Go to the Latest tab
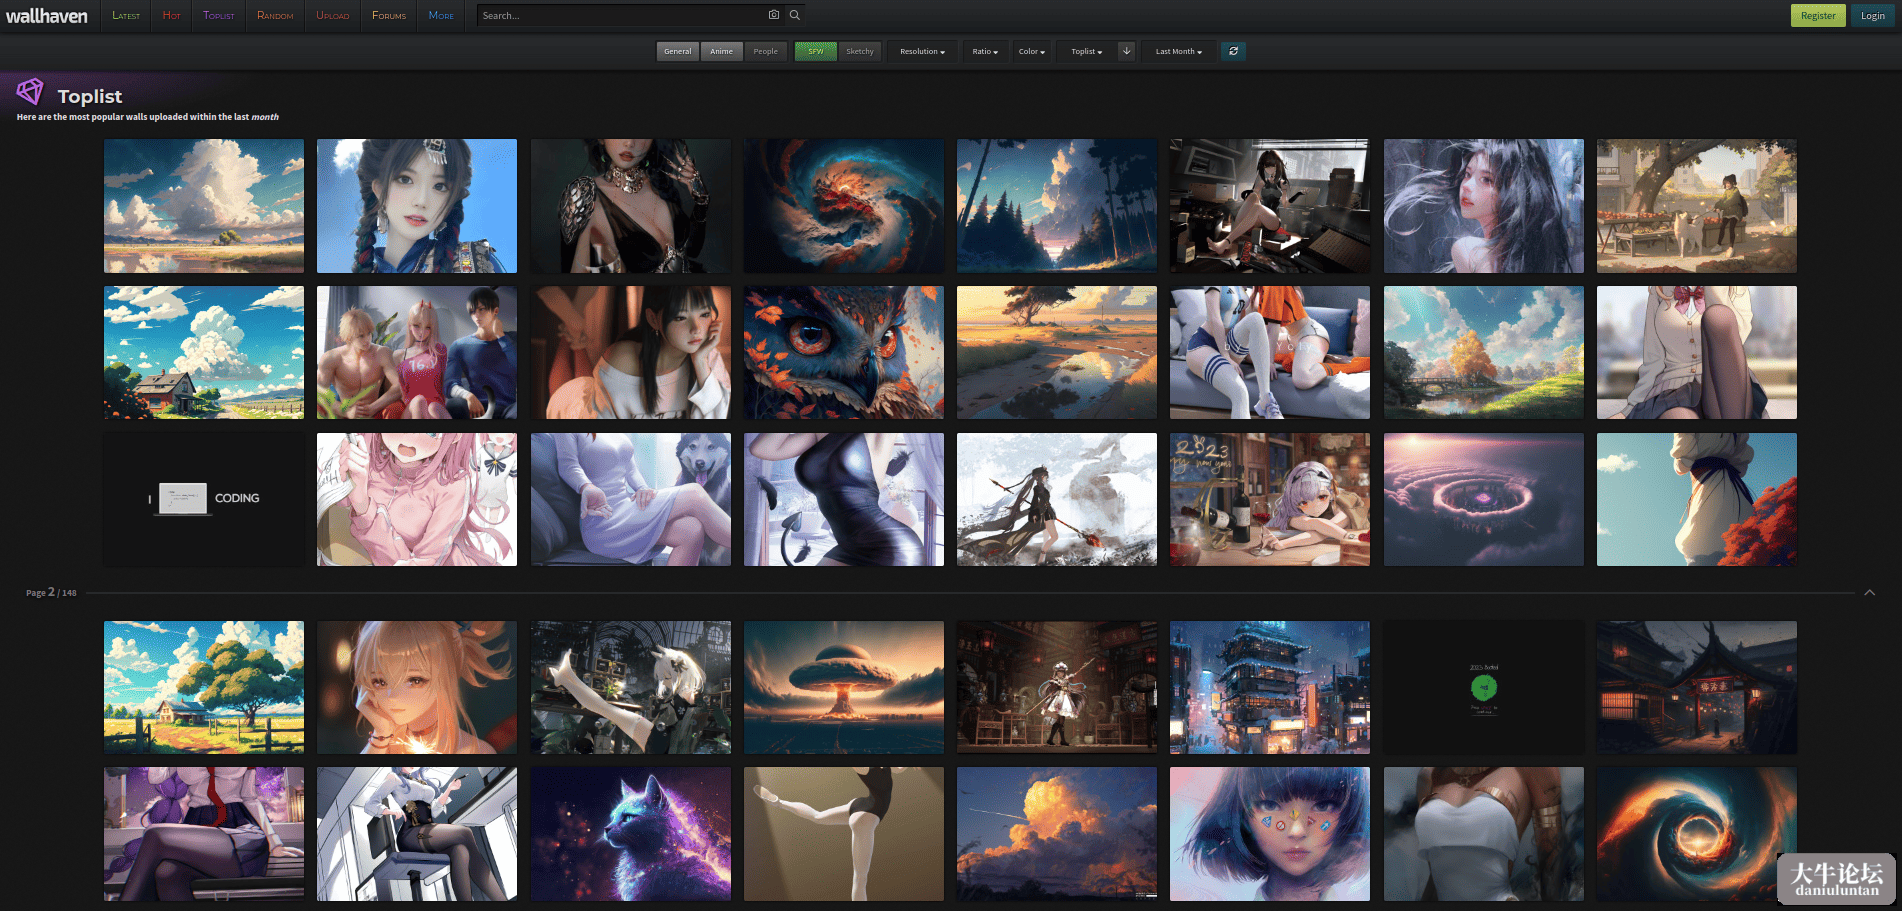 tap(126, 16)
